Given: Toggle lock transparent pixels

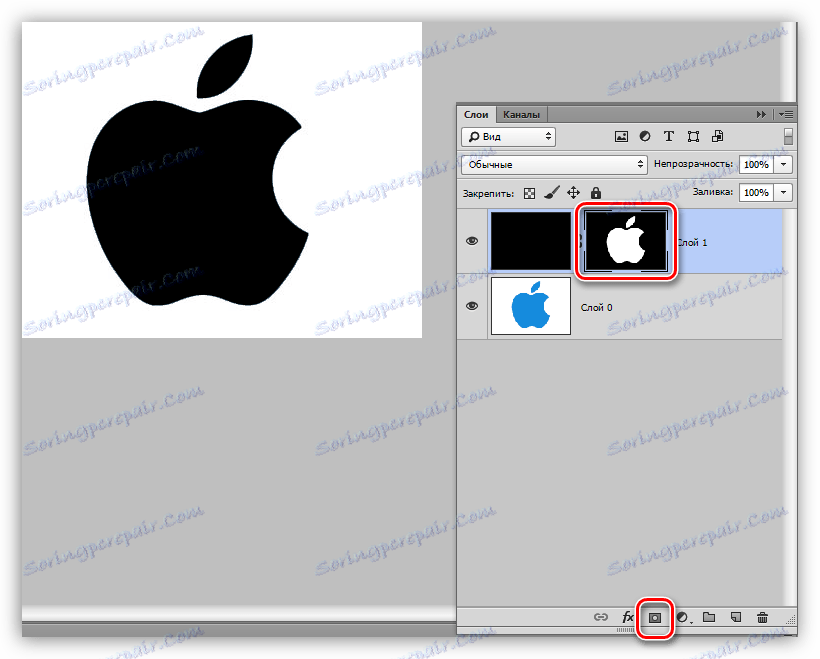Looking at the screenshot, I should click(529, 193).
